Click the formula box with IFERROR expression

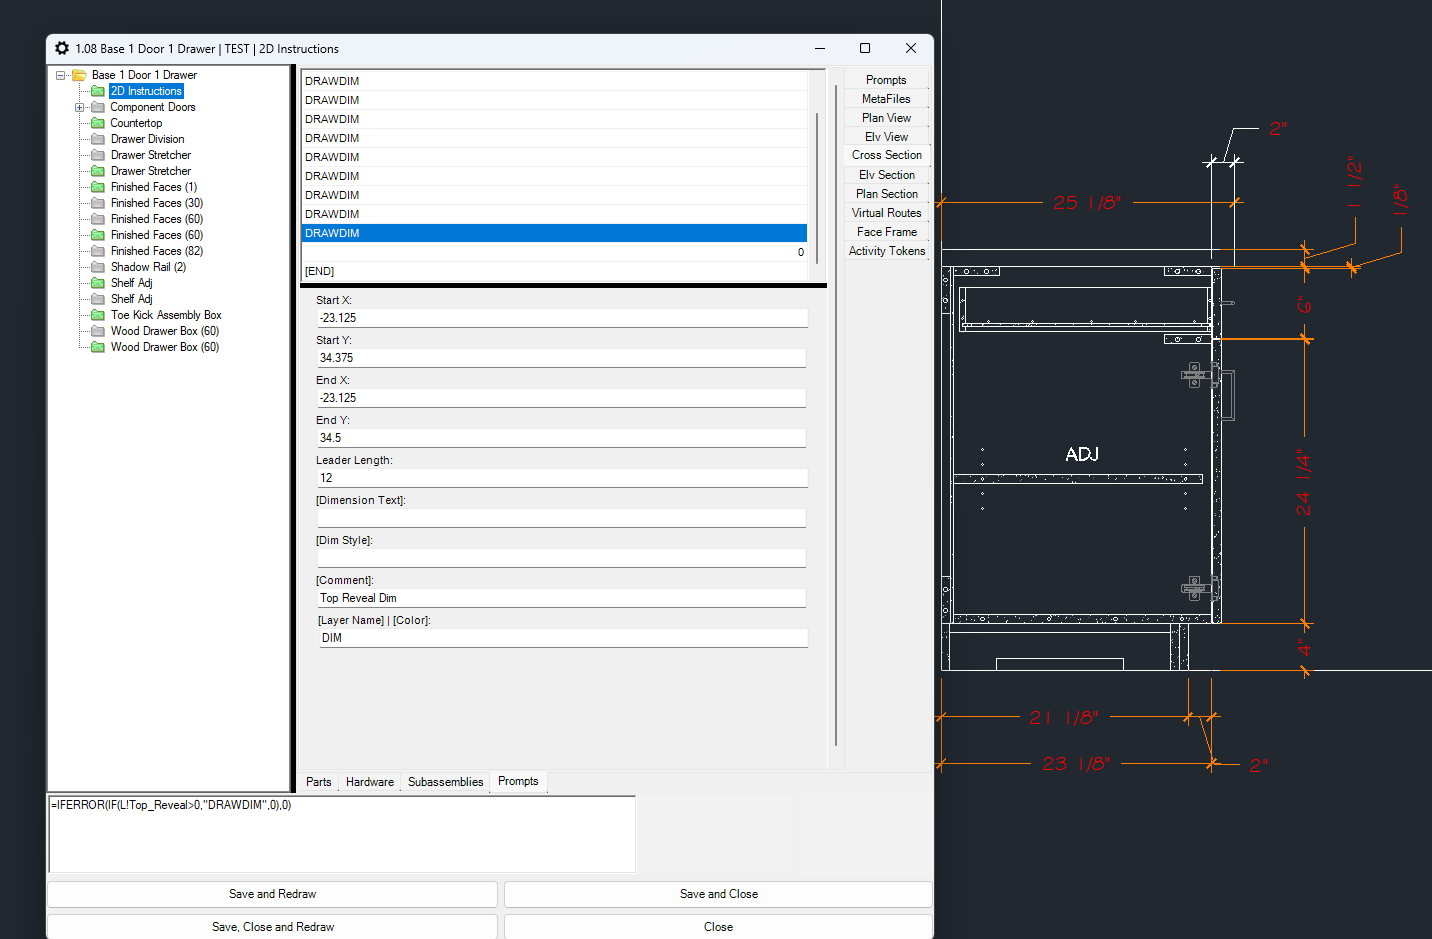click(x=342, y=834)
